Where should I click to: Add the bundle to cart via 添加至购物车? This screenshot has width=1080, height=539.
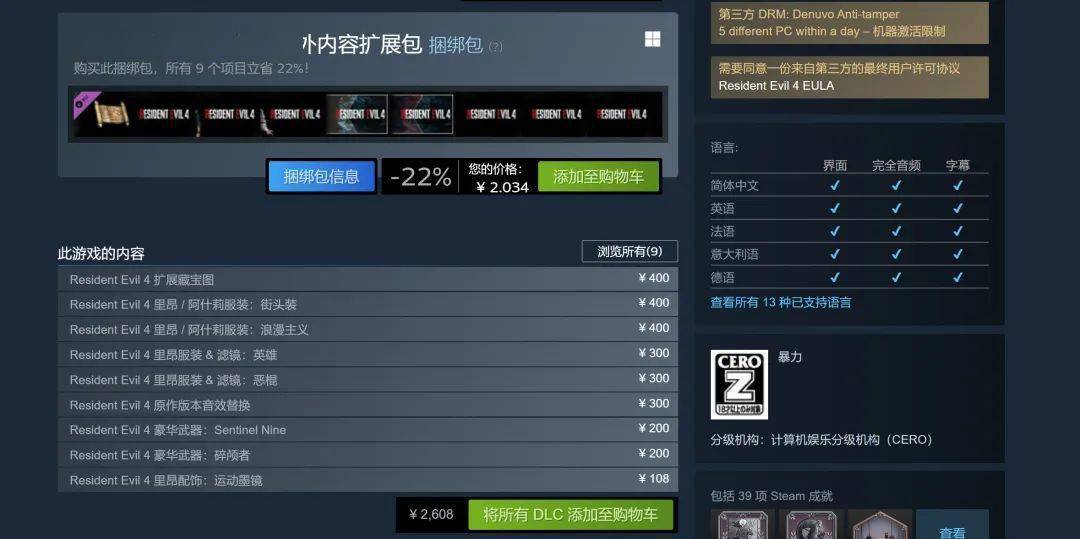[598, 177]
